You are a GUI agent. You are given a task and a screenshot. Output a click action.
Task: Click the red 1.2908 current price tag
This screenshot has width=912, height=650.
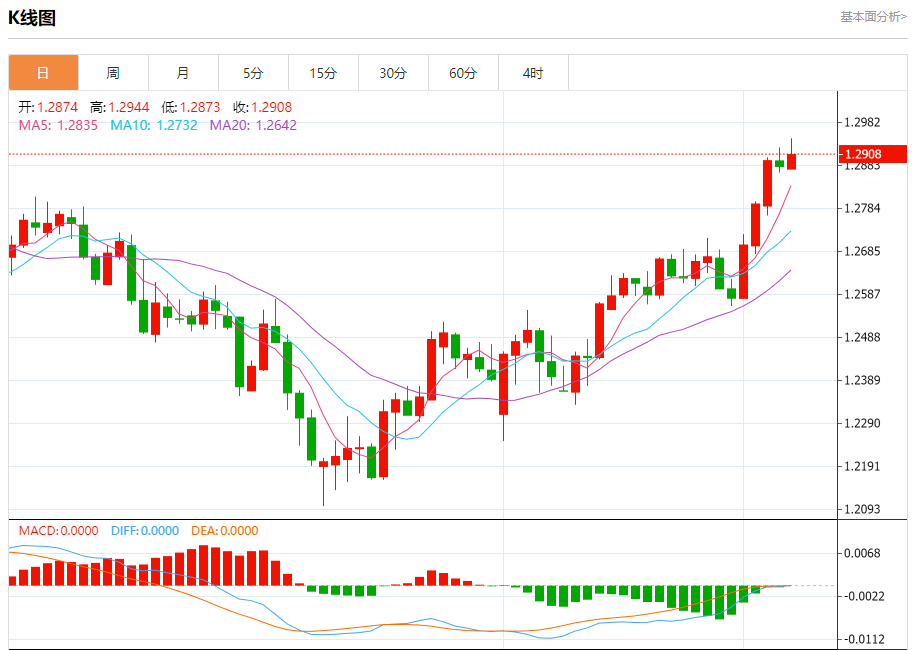pyautogui.click(x=872, y=154)
